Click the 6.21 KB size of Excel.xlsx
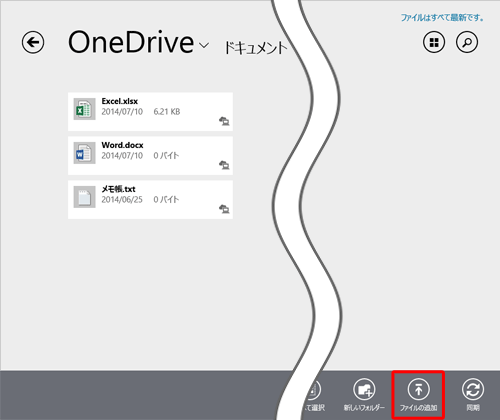 click(x=167, y=112)
